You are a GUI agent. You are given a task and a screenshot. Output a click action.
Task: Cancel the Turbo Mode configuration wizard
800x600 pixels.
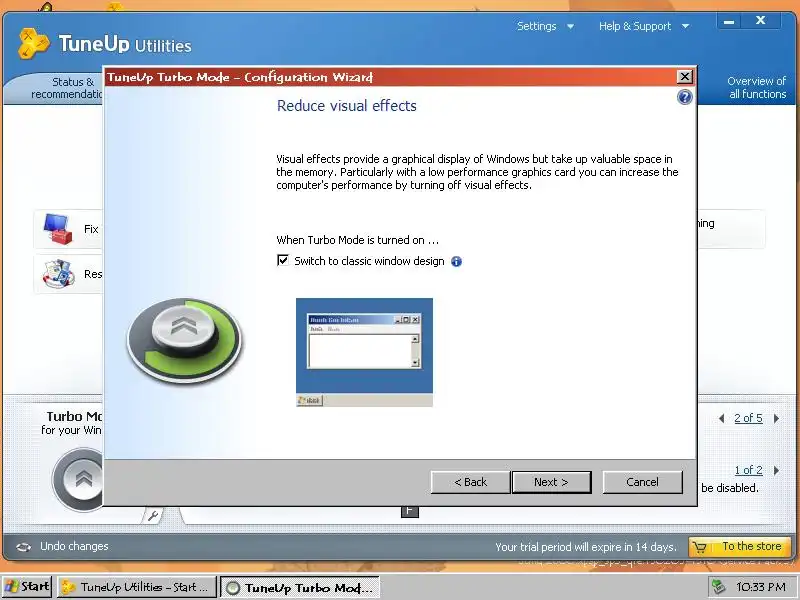coord(642,482)
